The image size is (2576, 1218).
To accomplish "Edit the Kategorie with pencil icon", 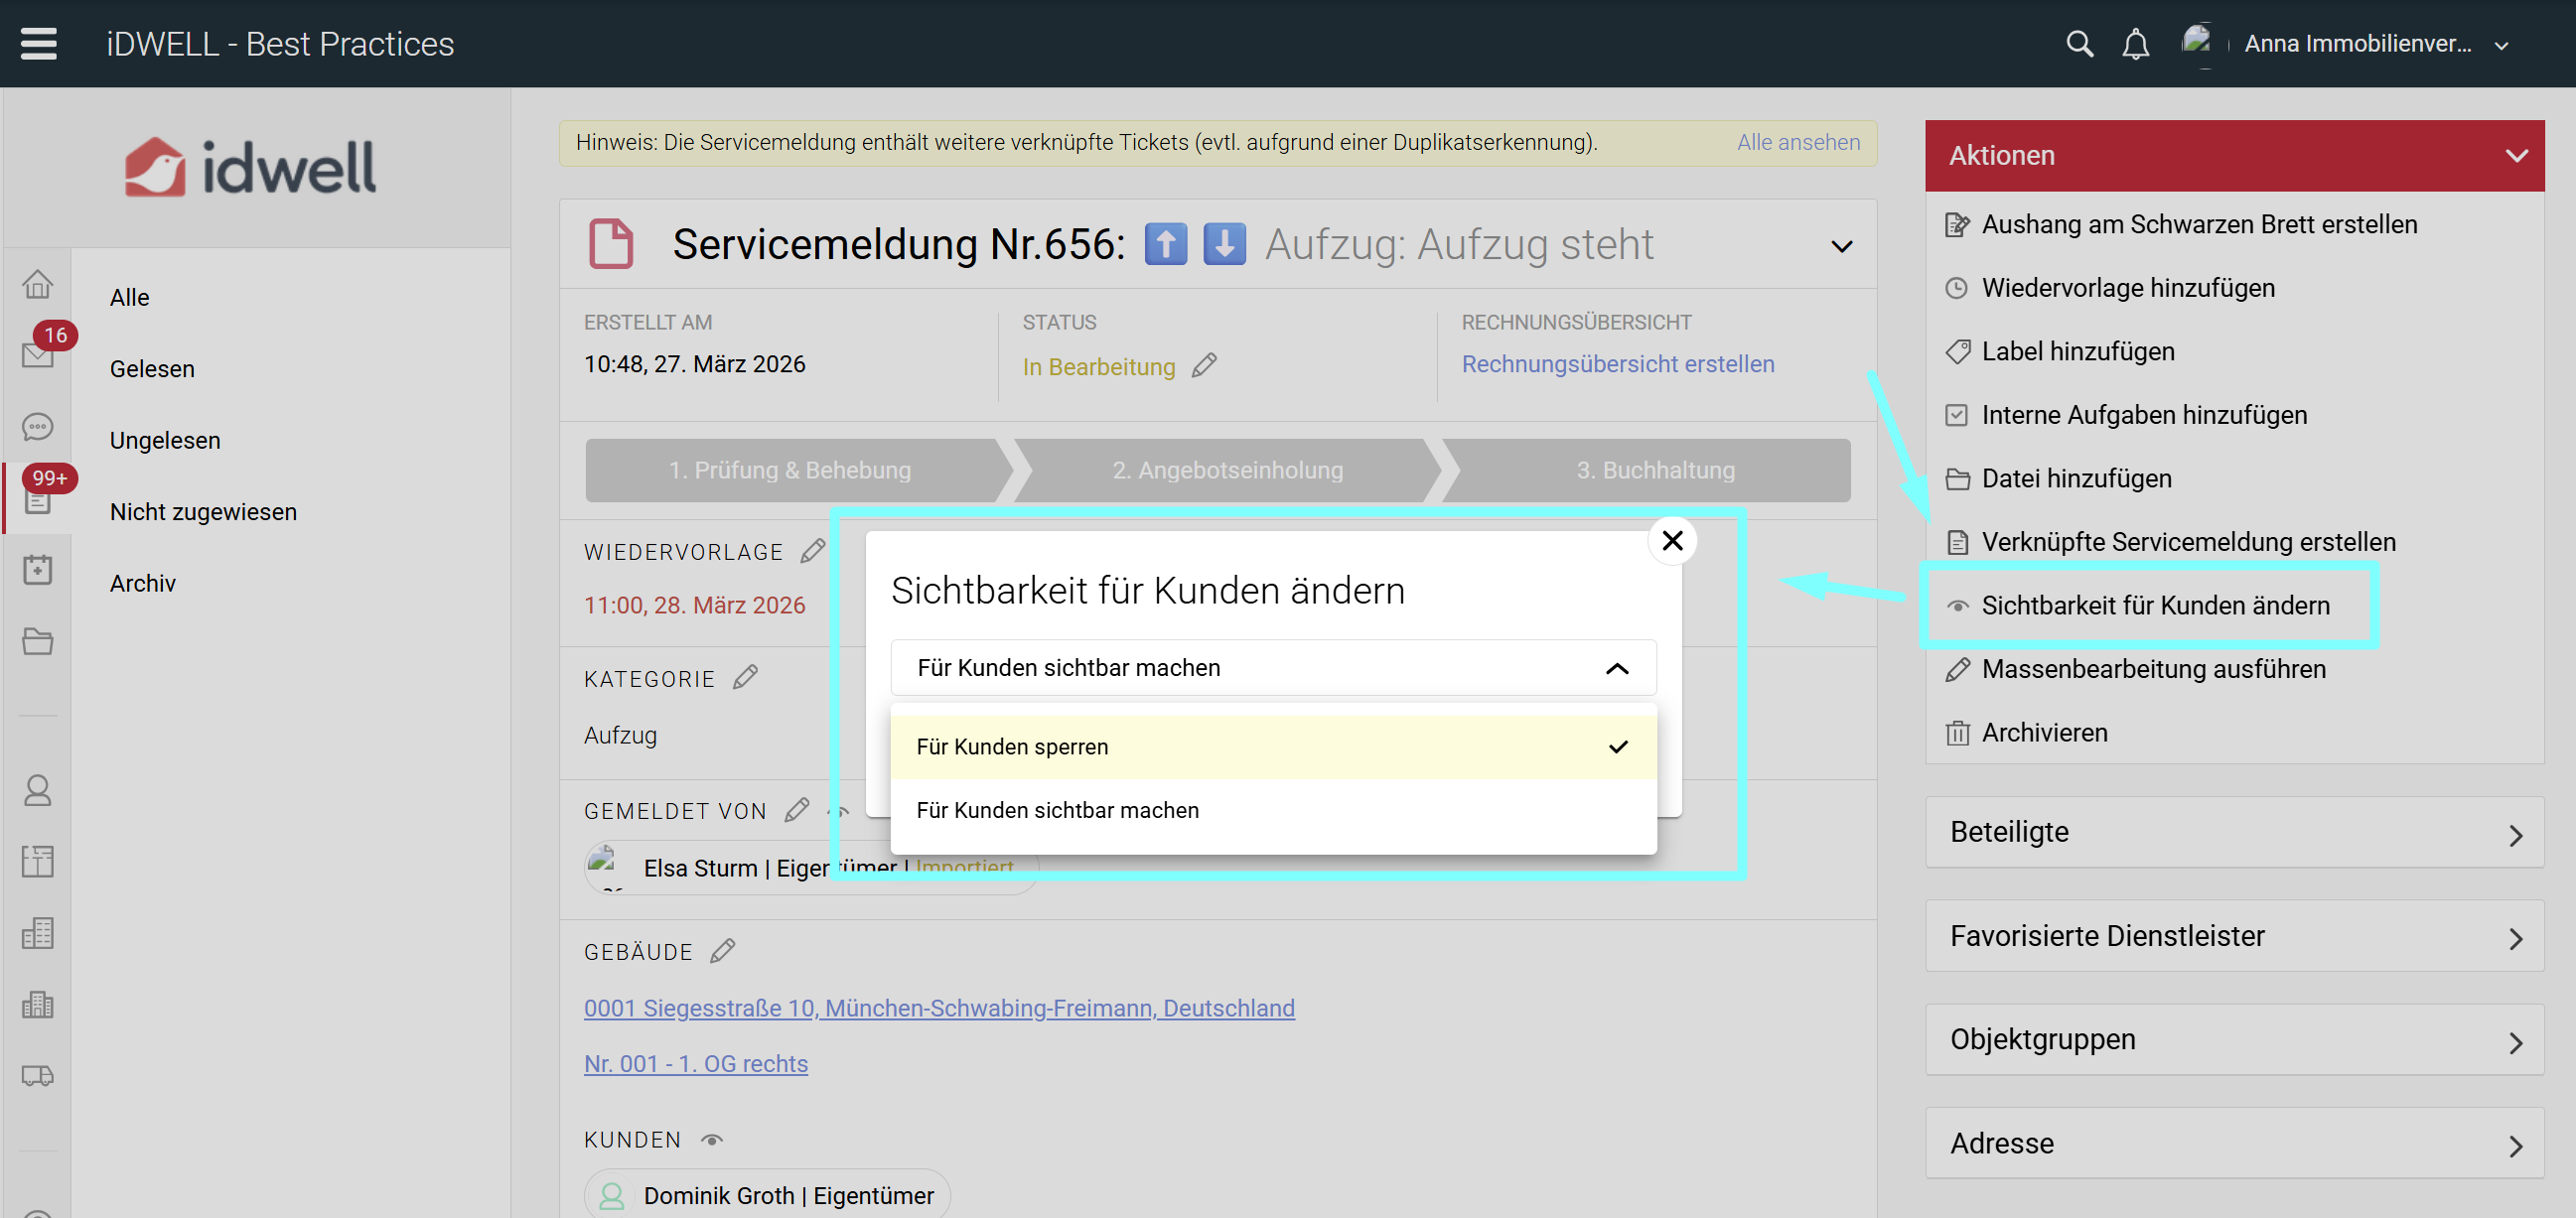I will click(x=745, y=678).
